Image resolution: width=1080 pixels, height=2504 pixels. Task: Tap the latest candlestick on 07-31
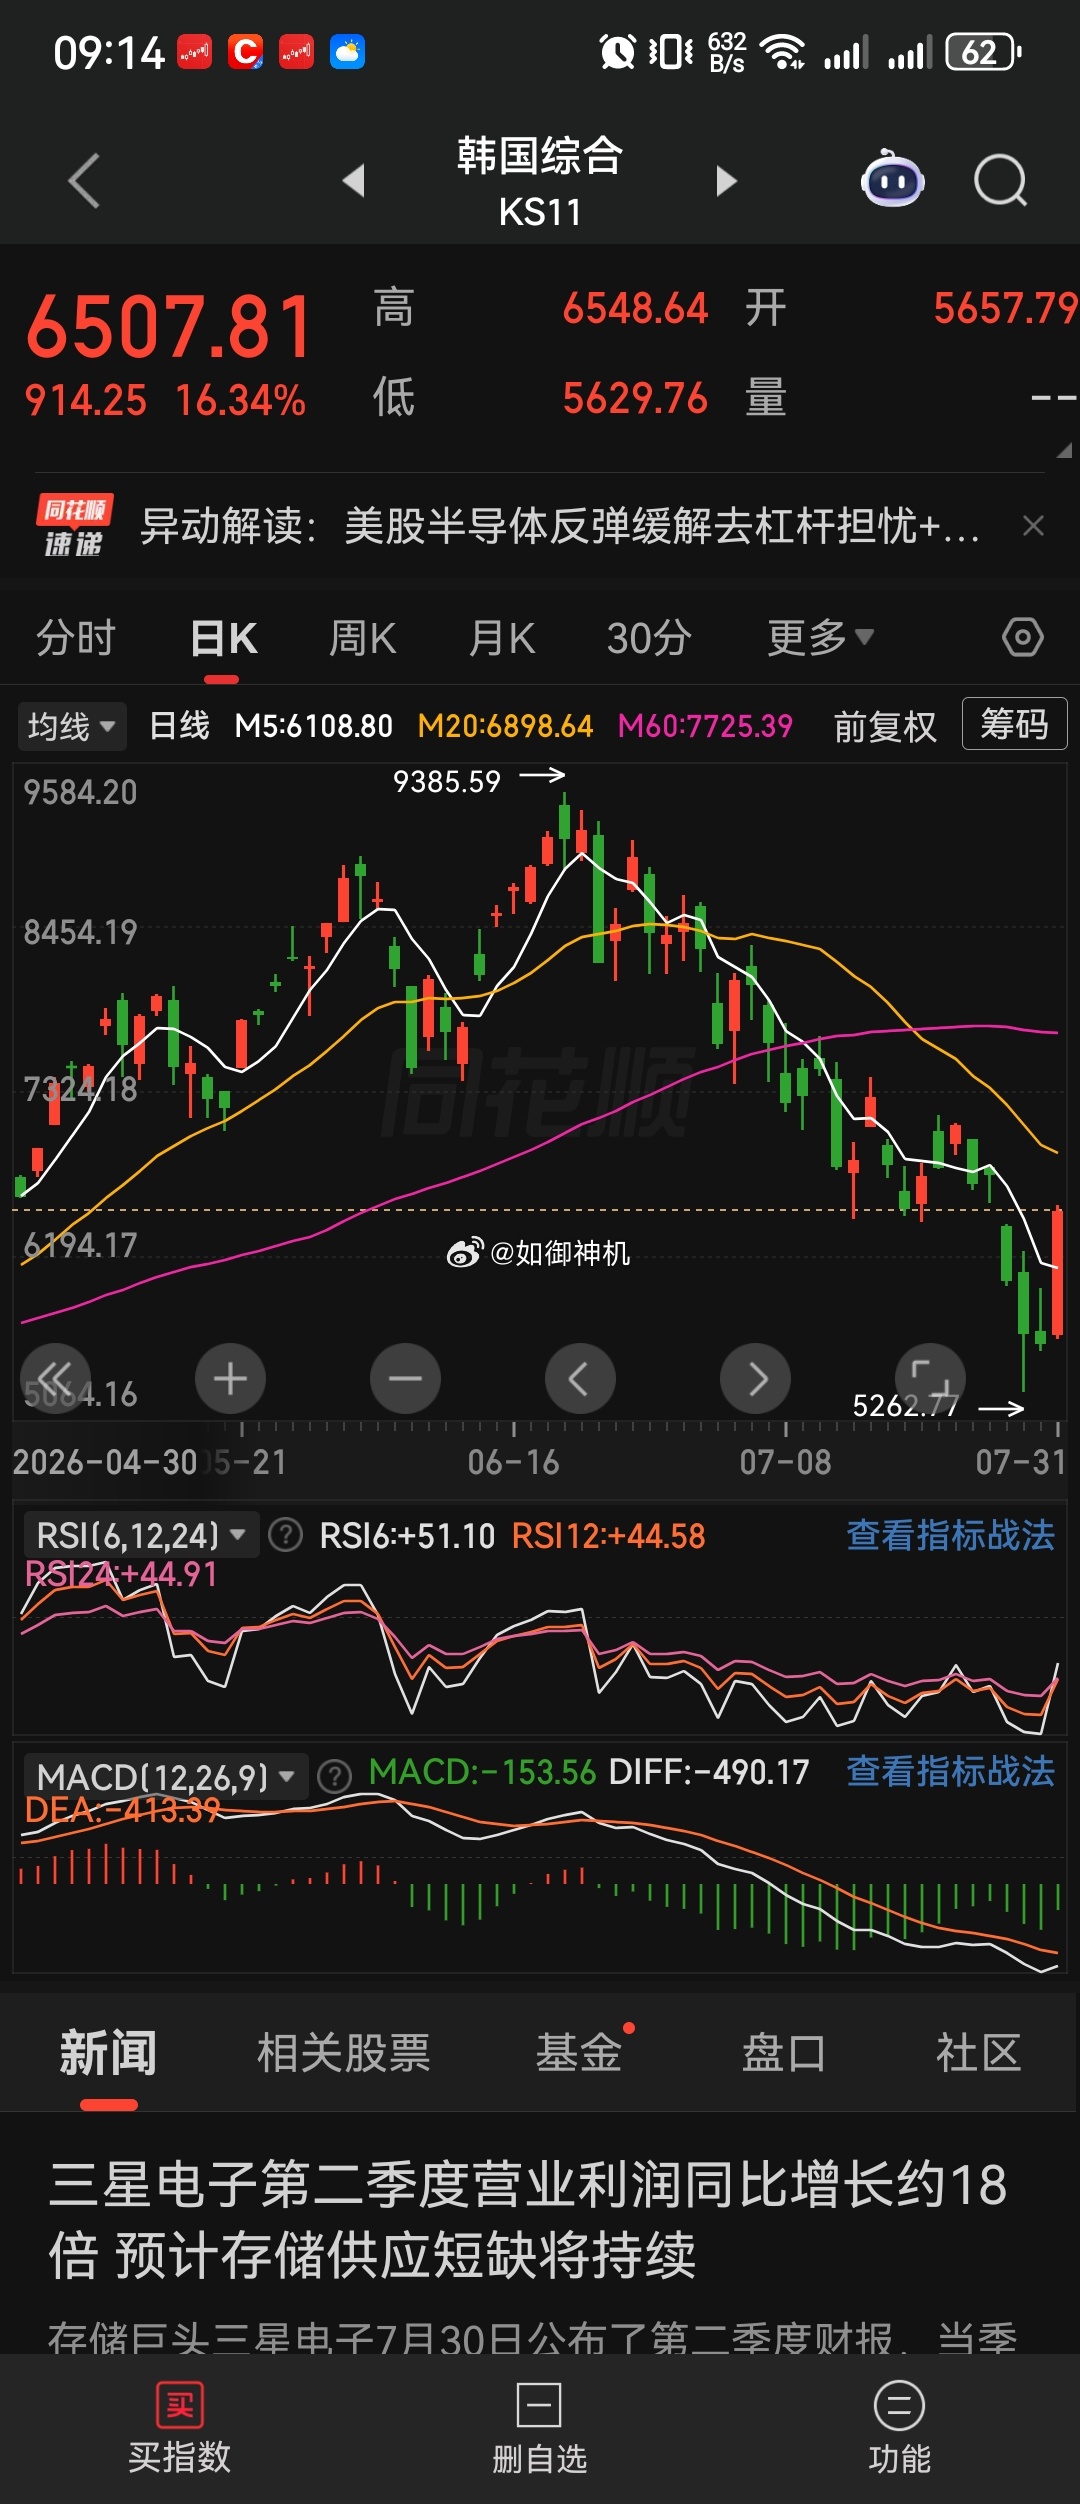tap(1058, 1272)
